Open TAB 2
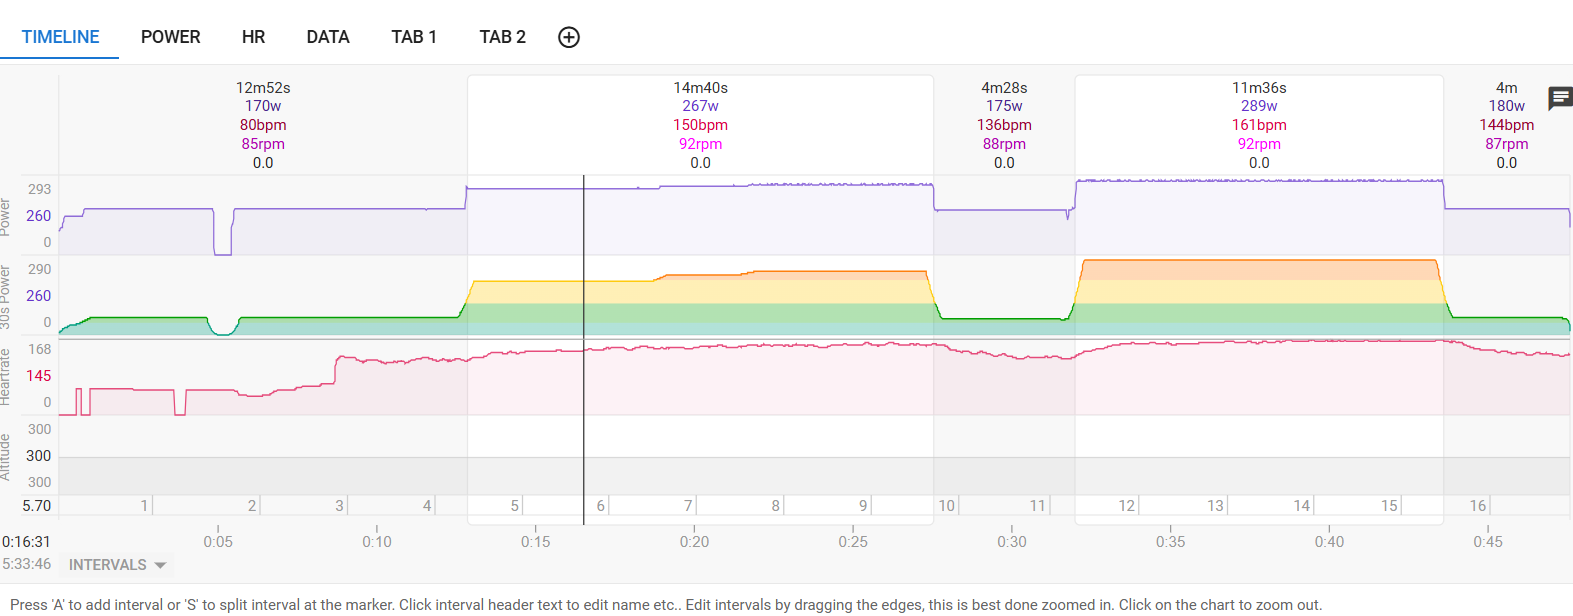Screen dimensions: 1573x616 pos(502,37)
